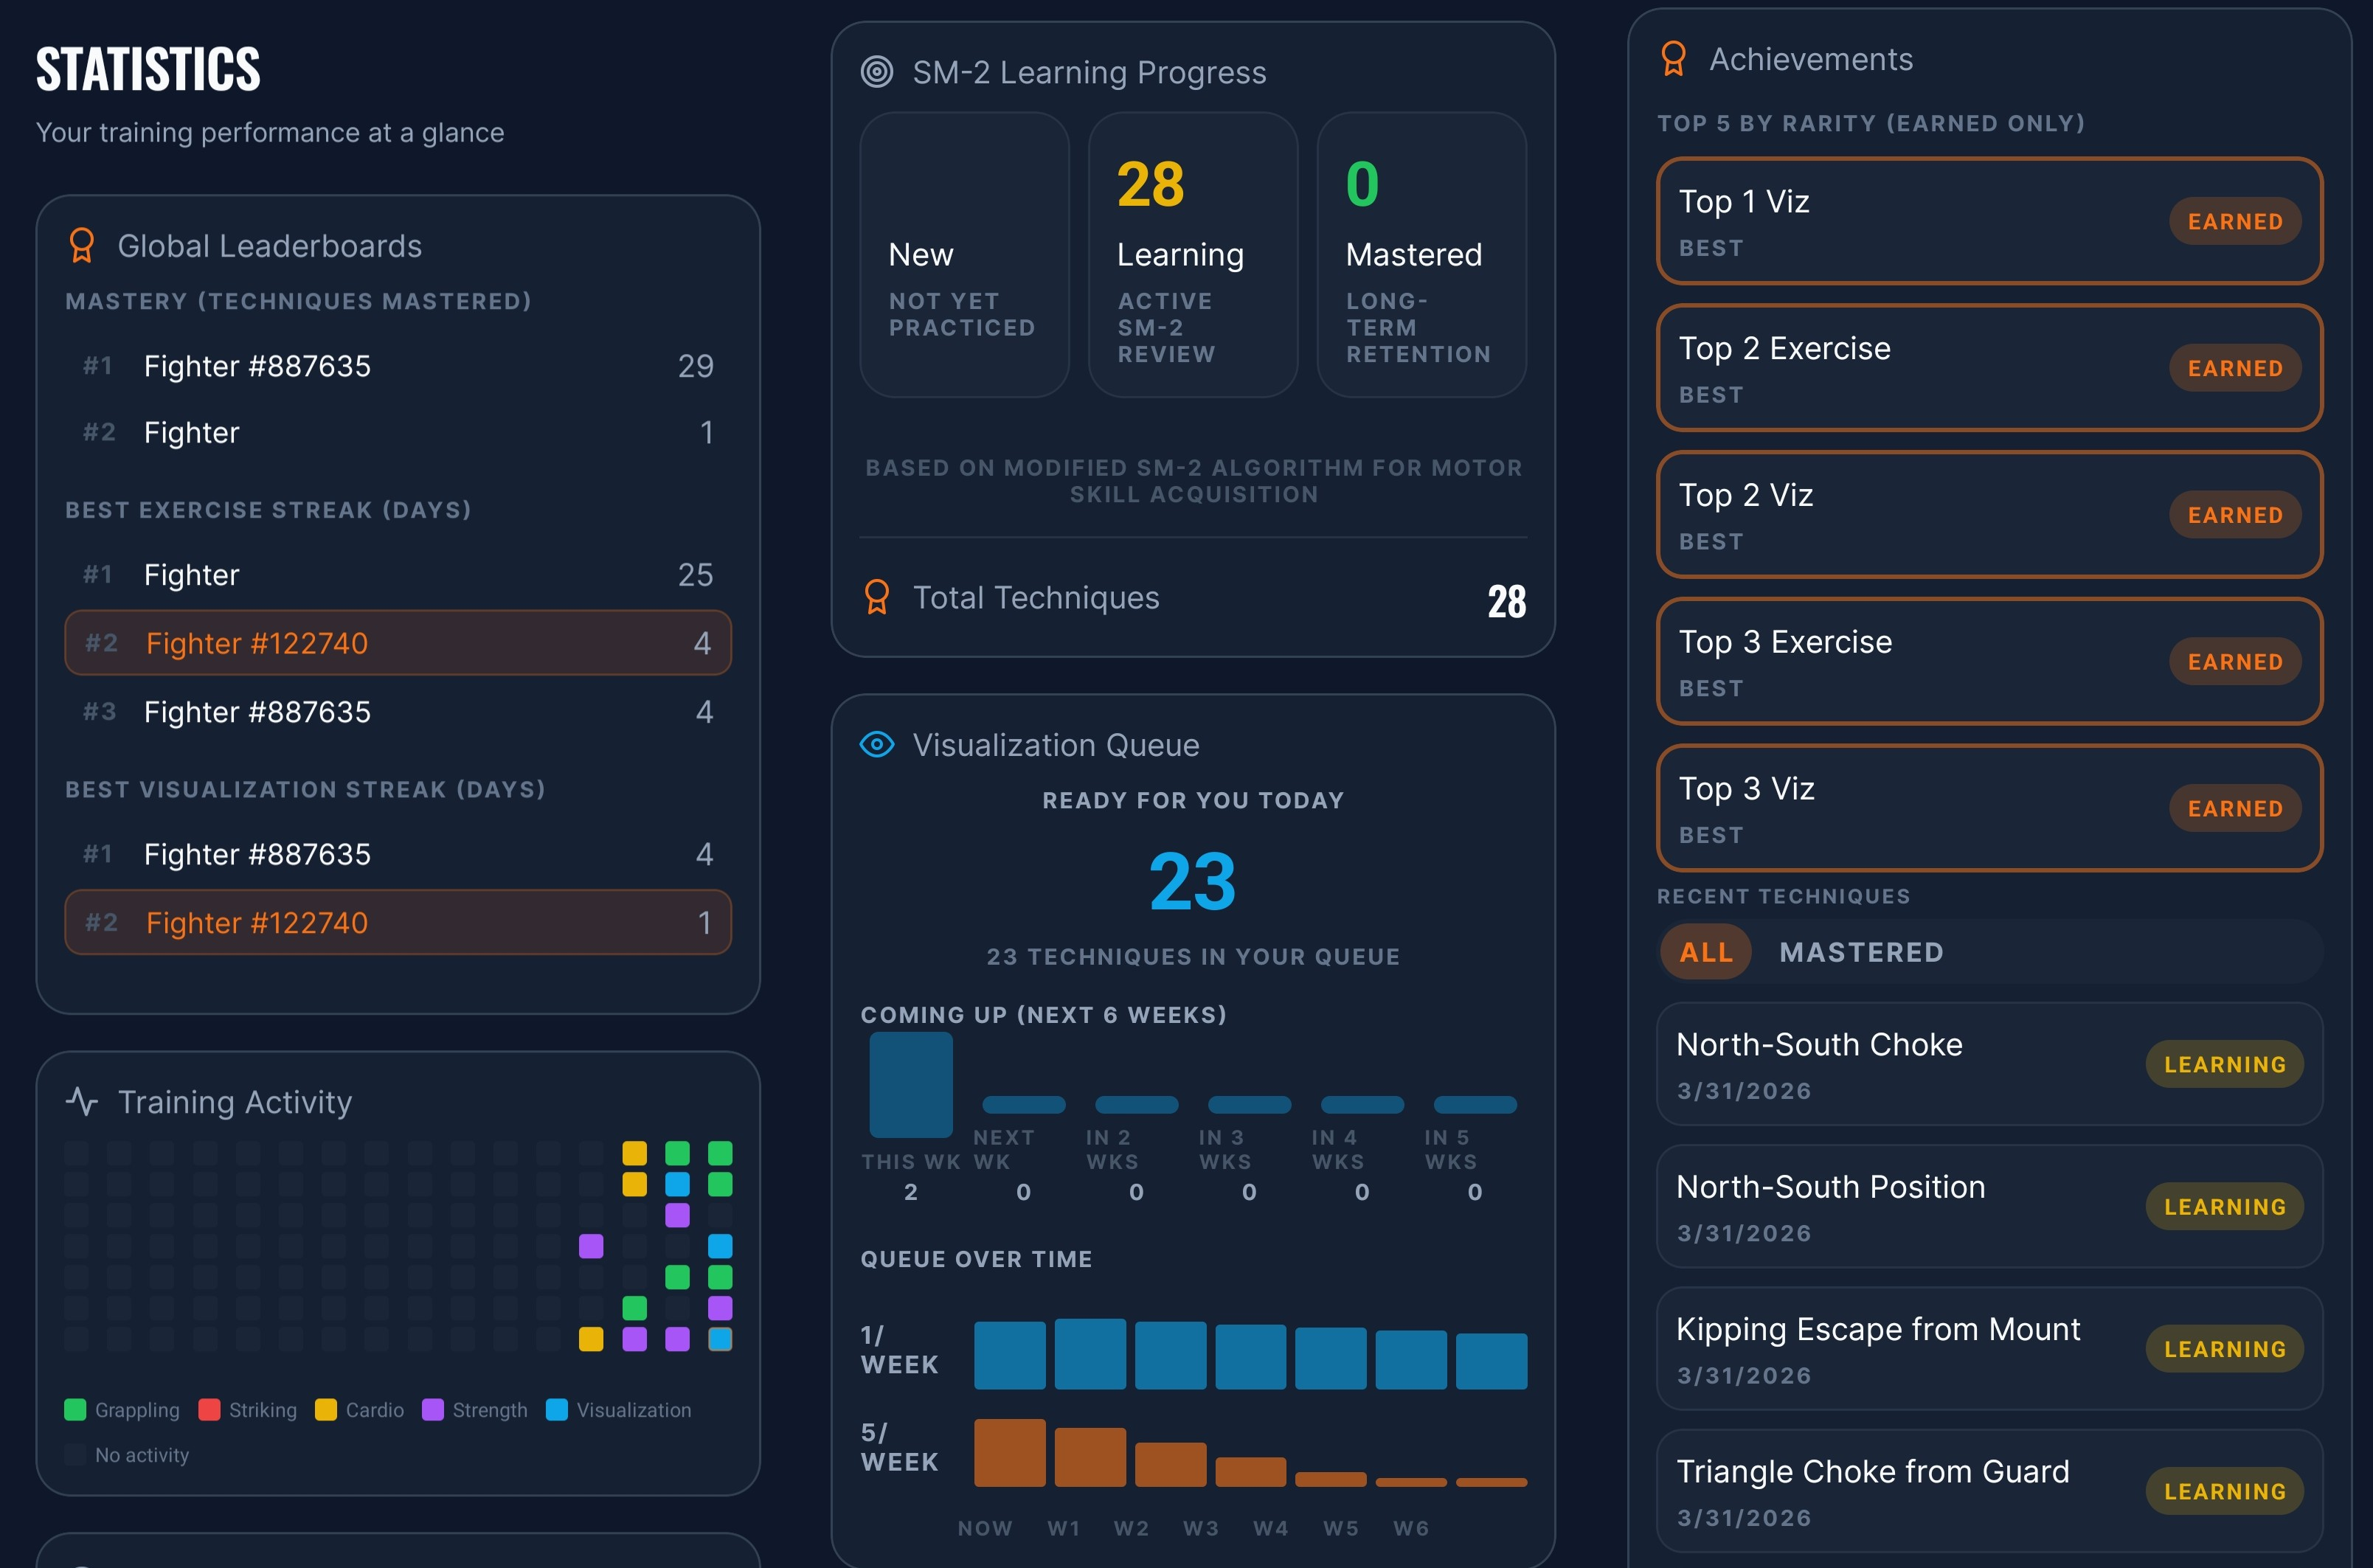Click the medal icon next to Total Techniques
Viewport: 2373px width, 1568px height.
[x=877, y=596]
